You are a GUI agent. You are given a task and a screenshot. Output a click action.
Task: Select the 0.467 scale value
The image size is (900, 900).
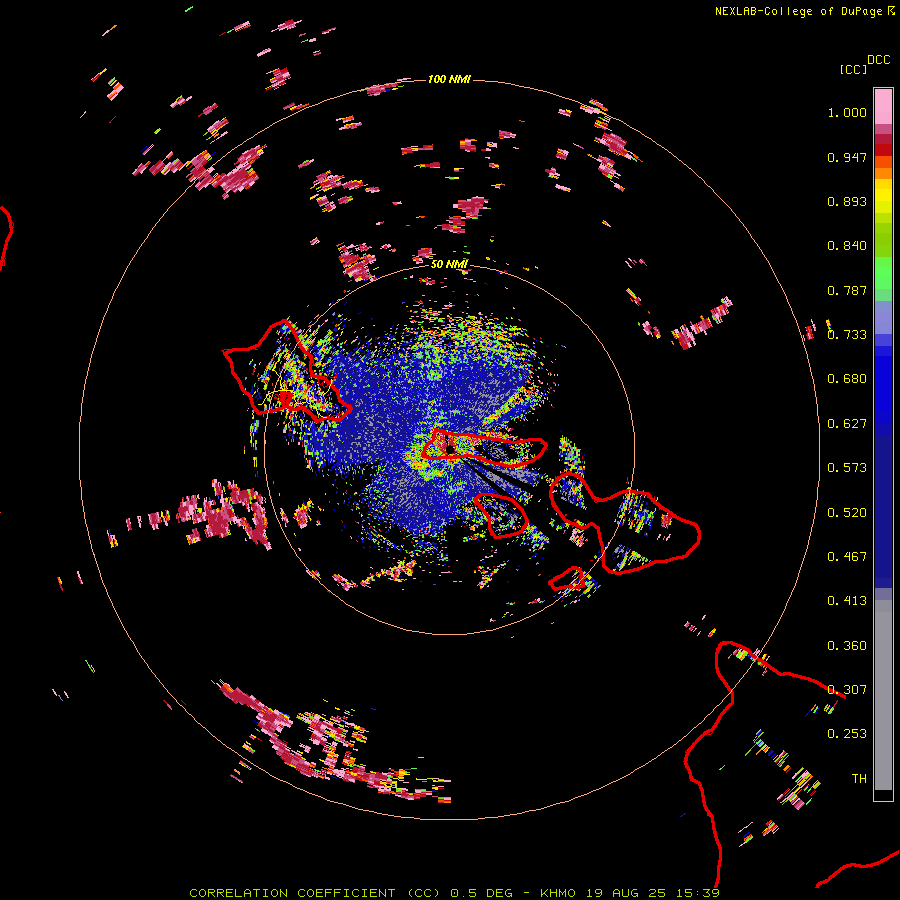[847, 557]
